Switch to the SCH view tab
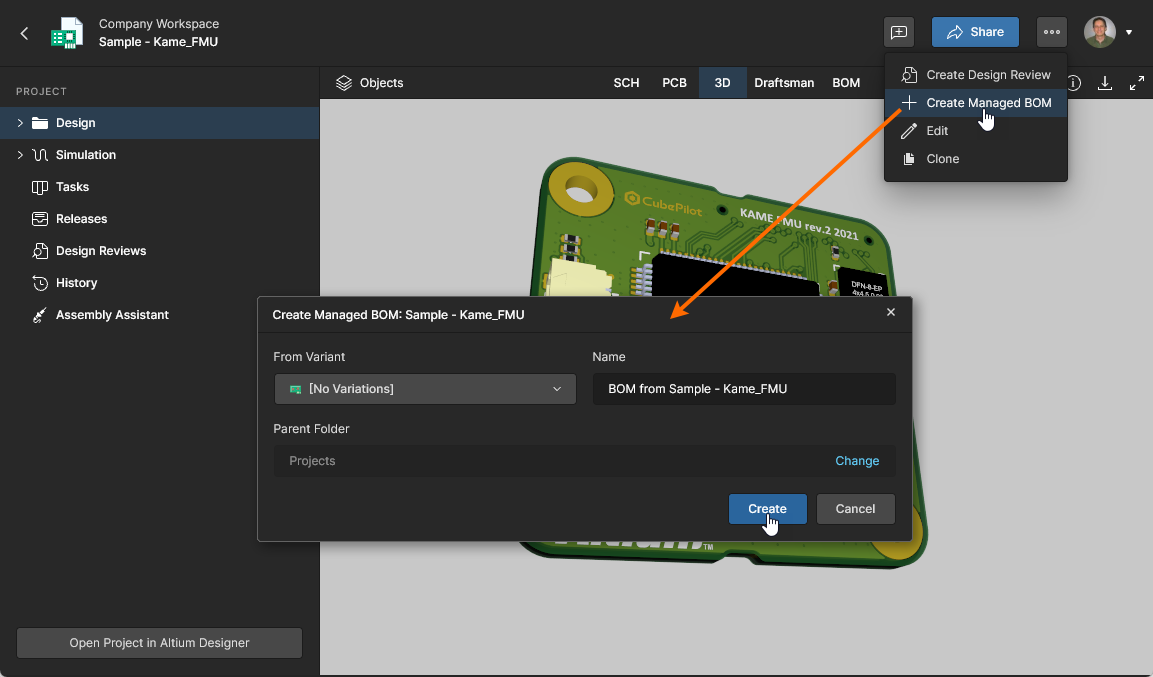 (x=627, y=83)
